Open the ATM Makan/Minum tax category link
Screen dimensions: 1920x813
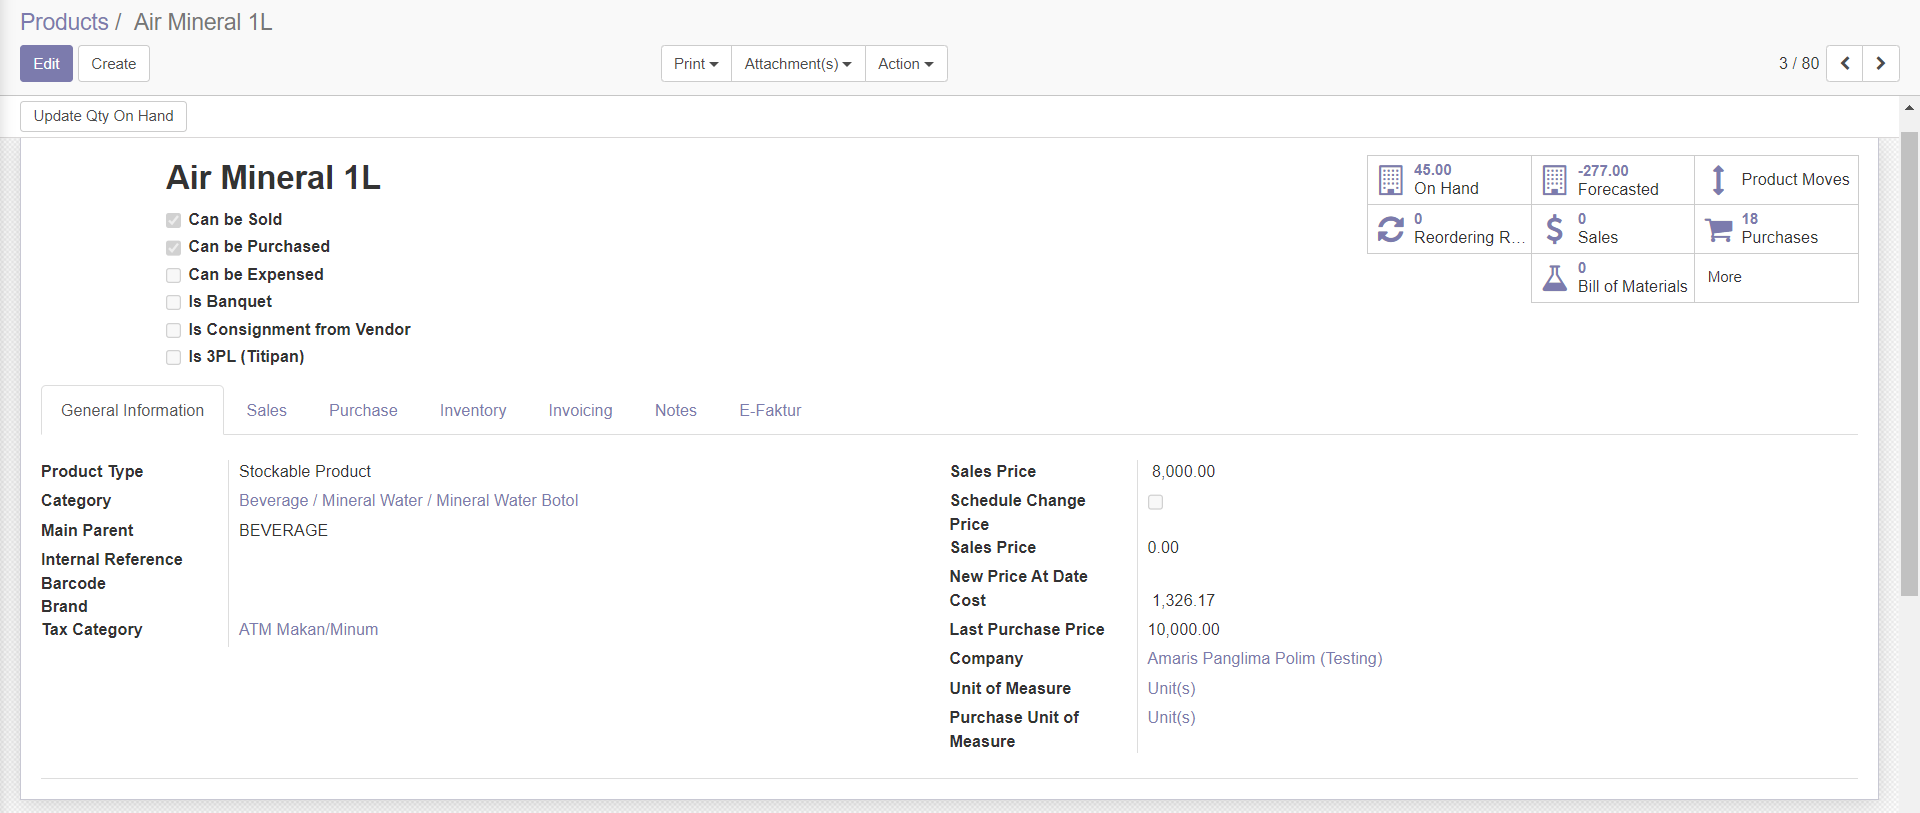click(308, 629)
